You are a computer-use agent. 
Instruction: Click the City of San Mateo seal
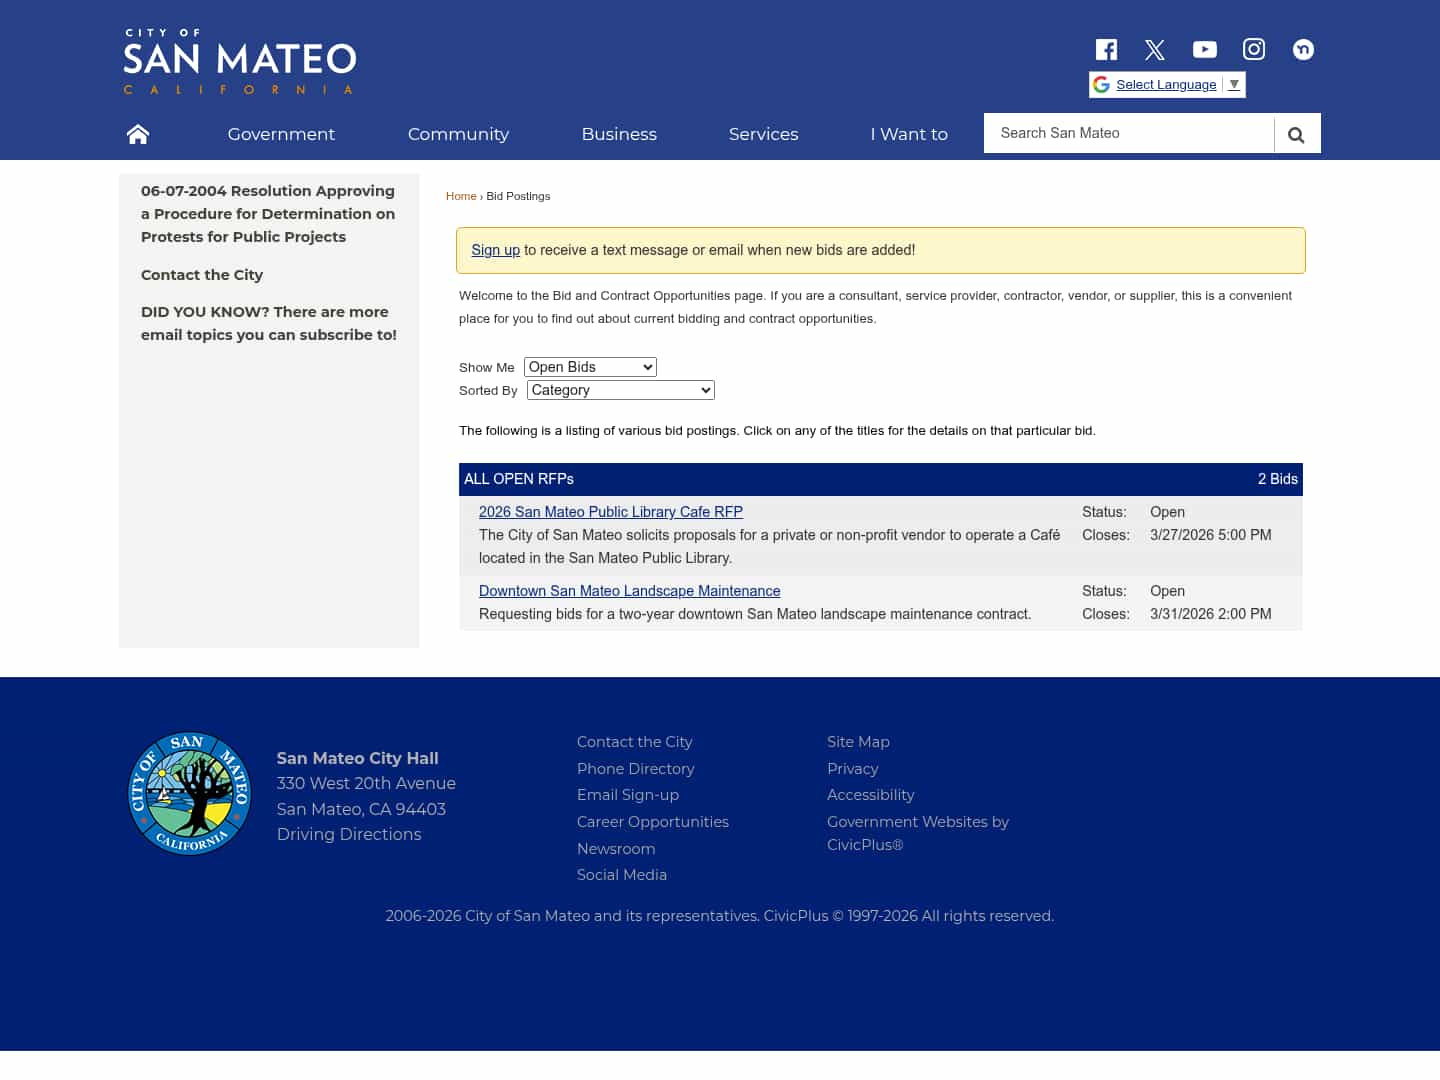189,793
